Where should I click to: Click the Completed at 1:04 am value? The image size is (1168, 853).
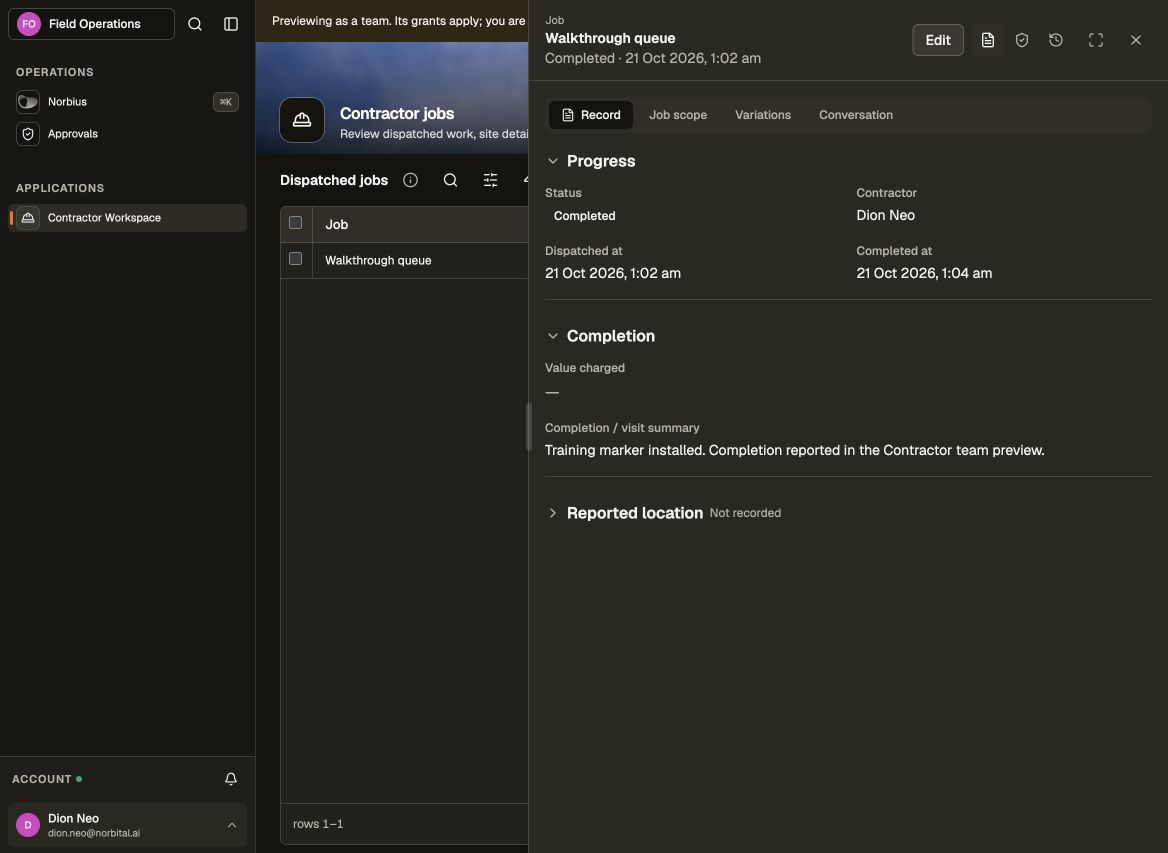click(x=924, y=273)
